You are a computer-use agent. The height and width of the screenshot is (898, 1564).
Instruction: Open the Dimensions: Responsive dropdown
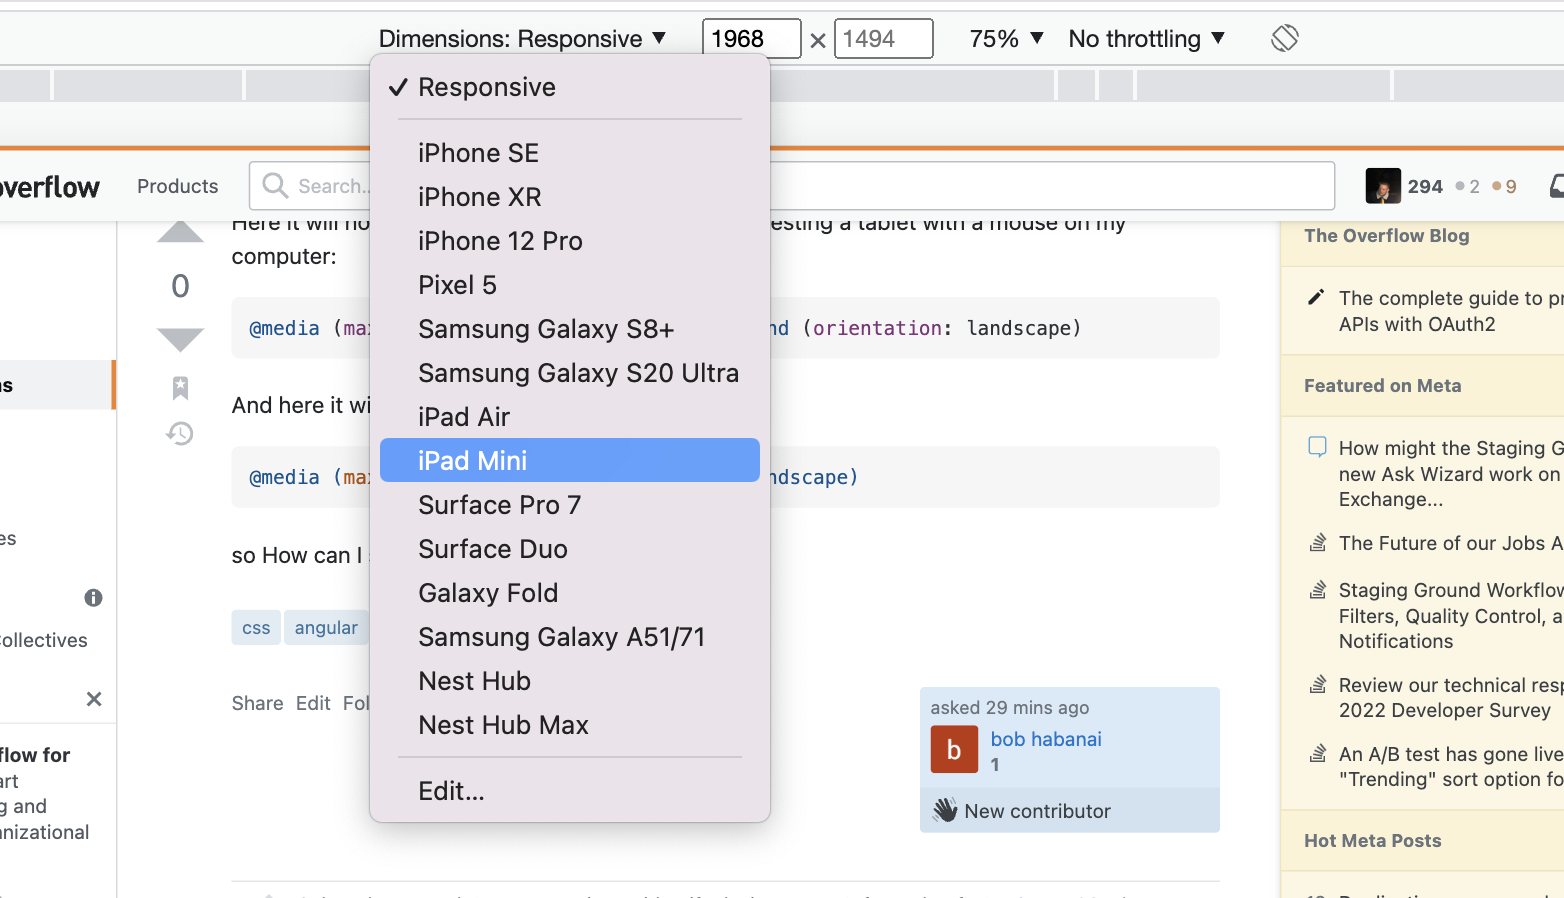pyautogui.click(x=522, y=39)
